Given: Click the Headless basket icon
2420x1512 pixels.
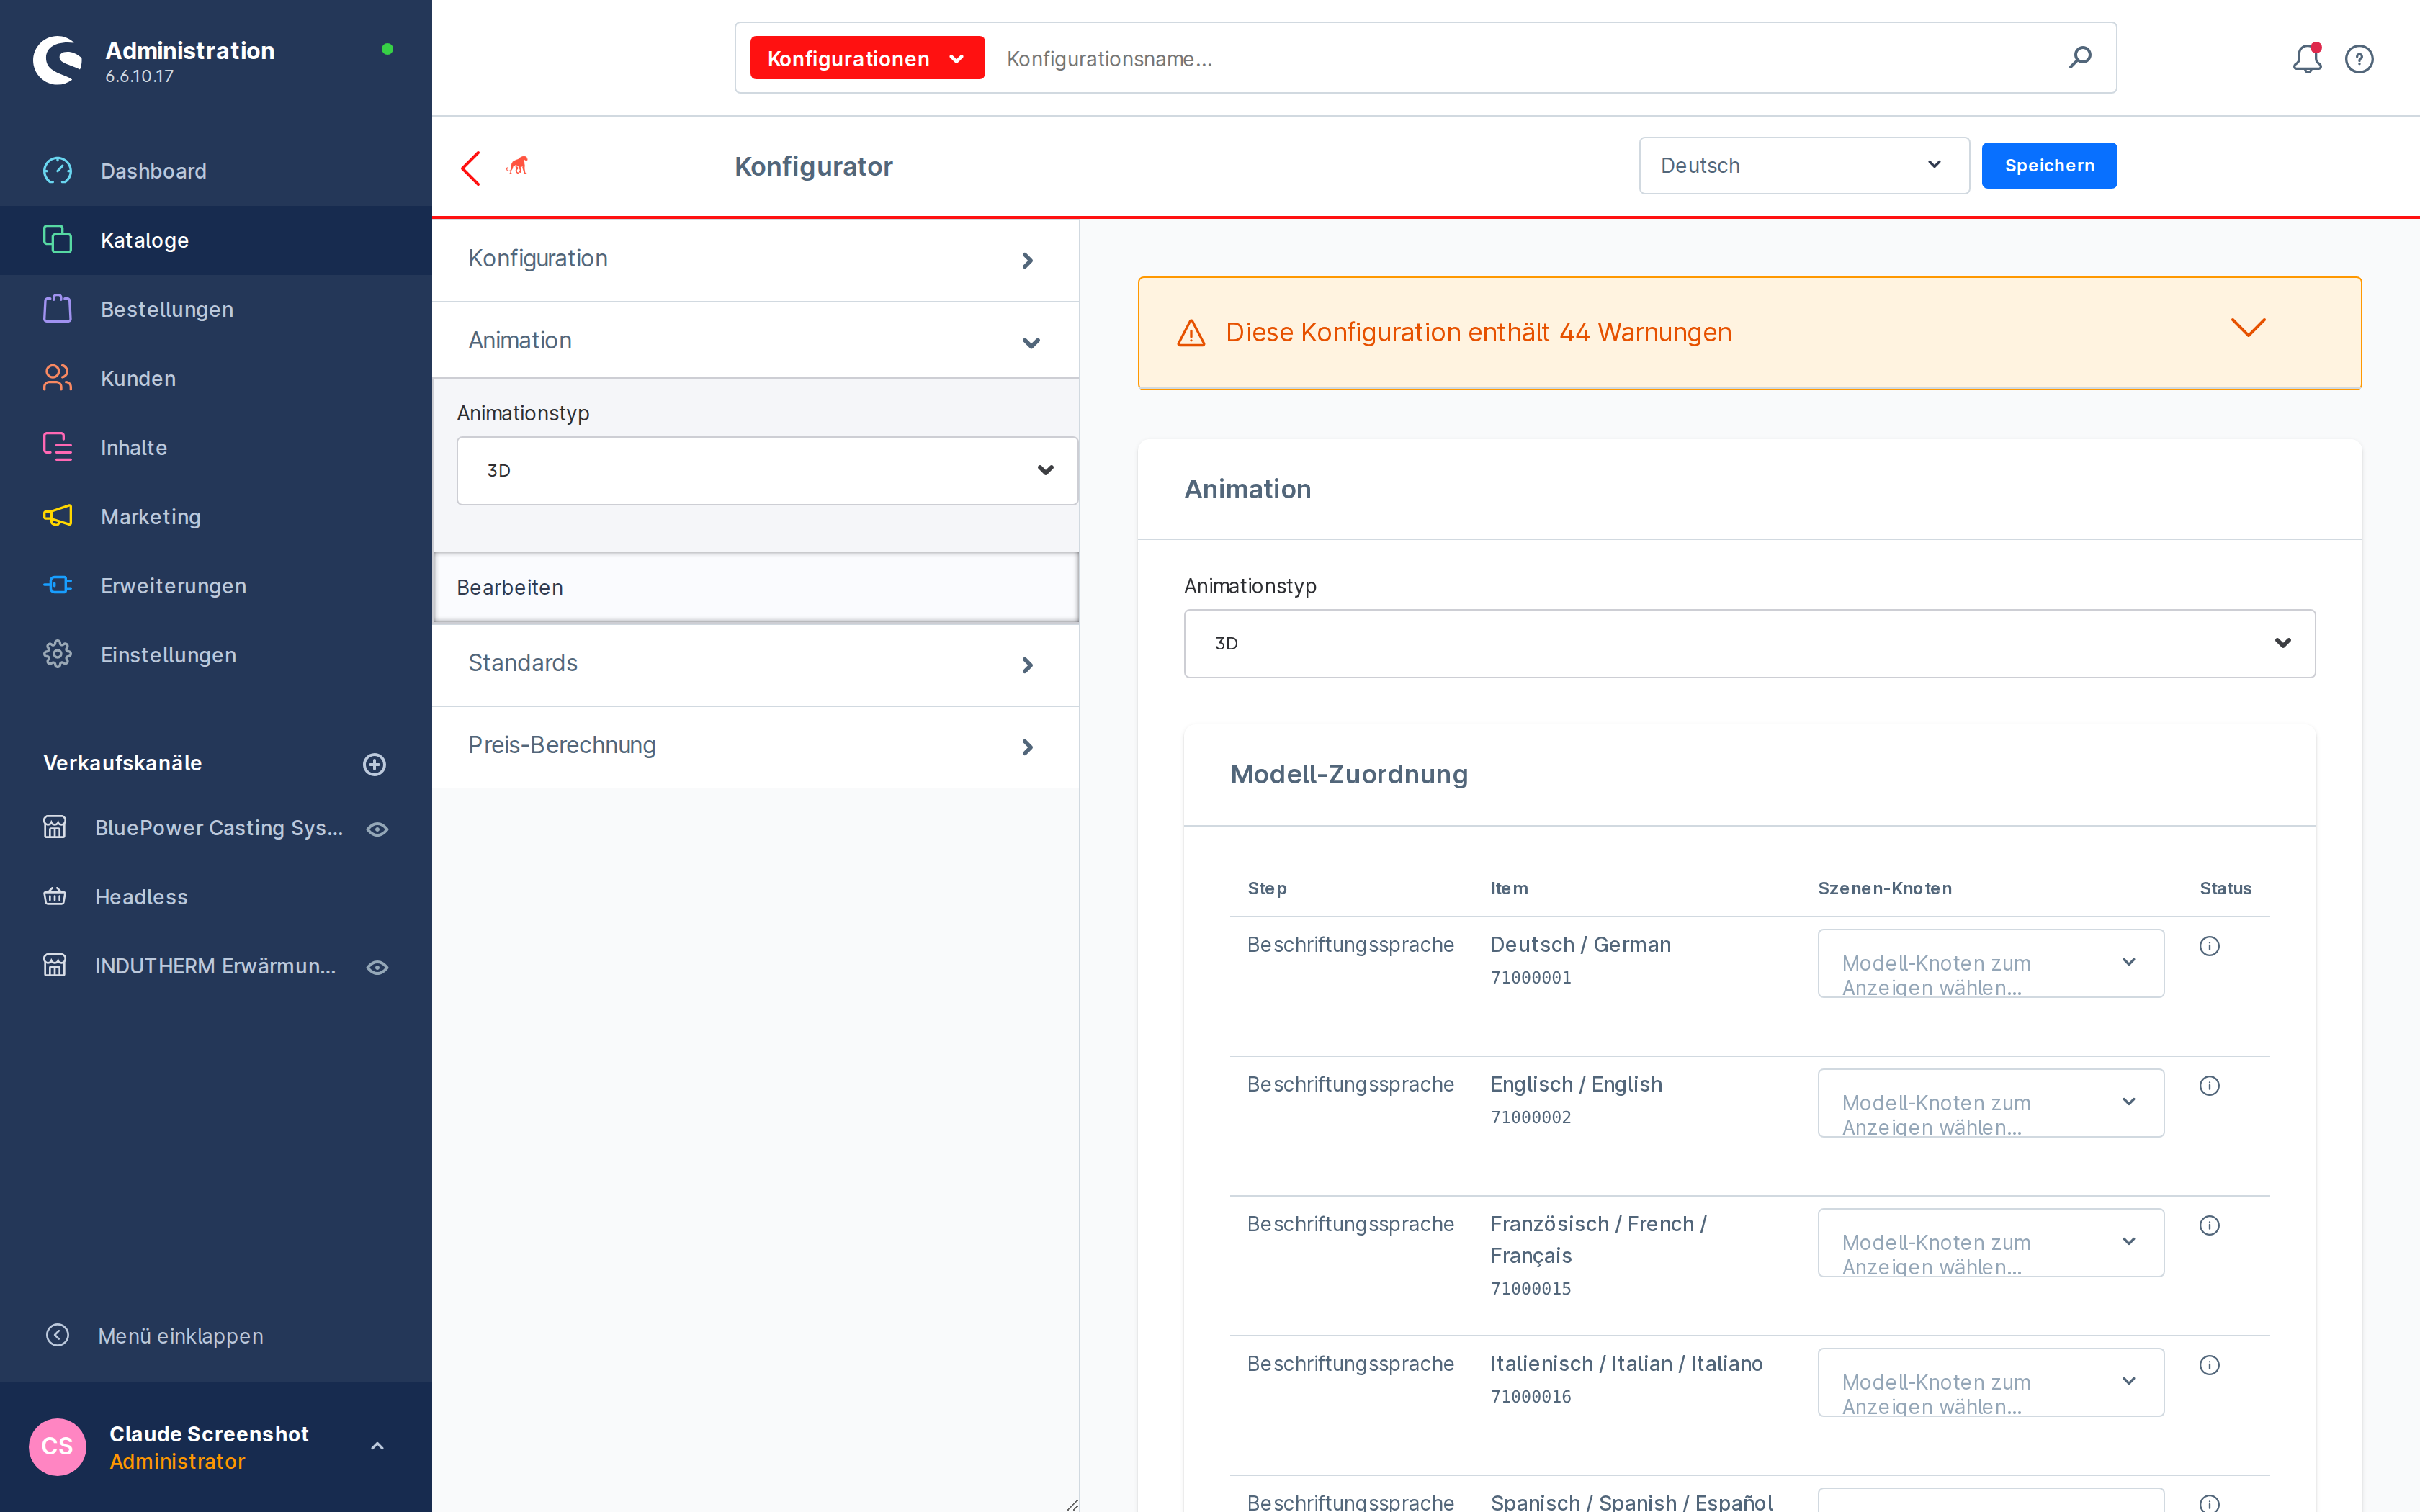Looking at the screenshot, I should click(55, 896).
